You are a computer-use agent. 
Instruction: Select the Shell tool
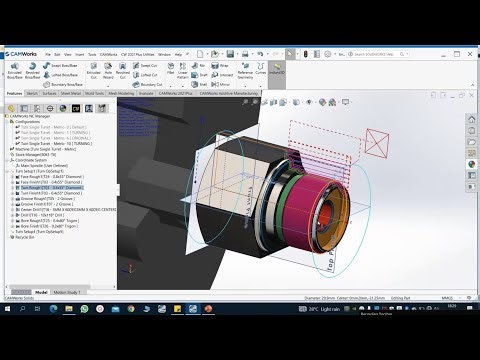click(x=199, y=85)
